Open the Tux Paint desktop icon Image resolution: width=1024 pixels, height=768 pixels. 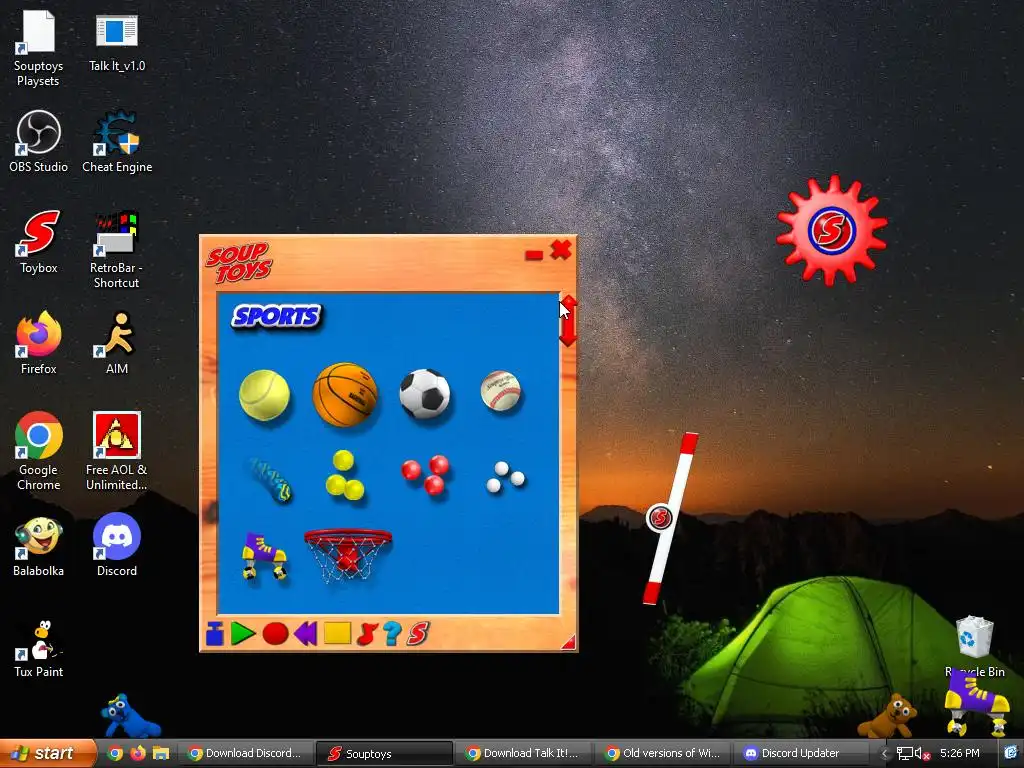click(39, 648)
